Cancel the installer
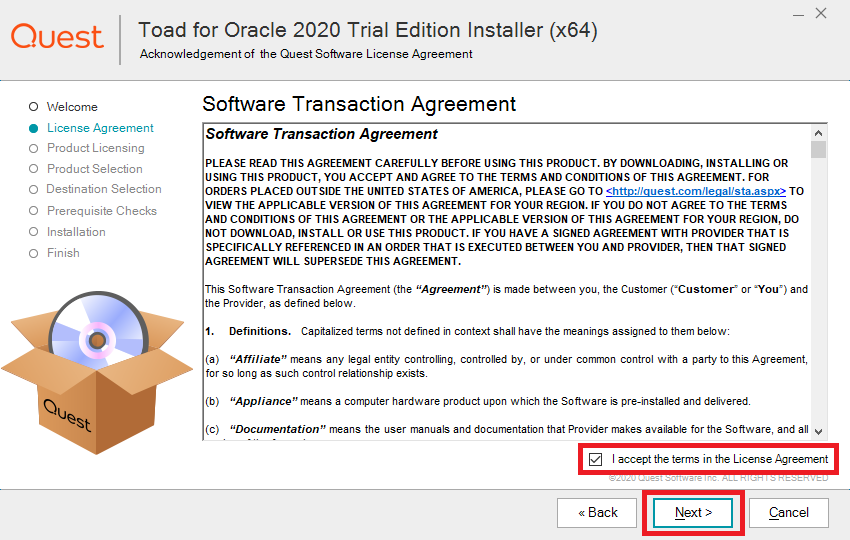 pyautogui.click(x=789, y=513)
